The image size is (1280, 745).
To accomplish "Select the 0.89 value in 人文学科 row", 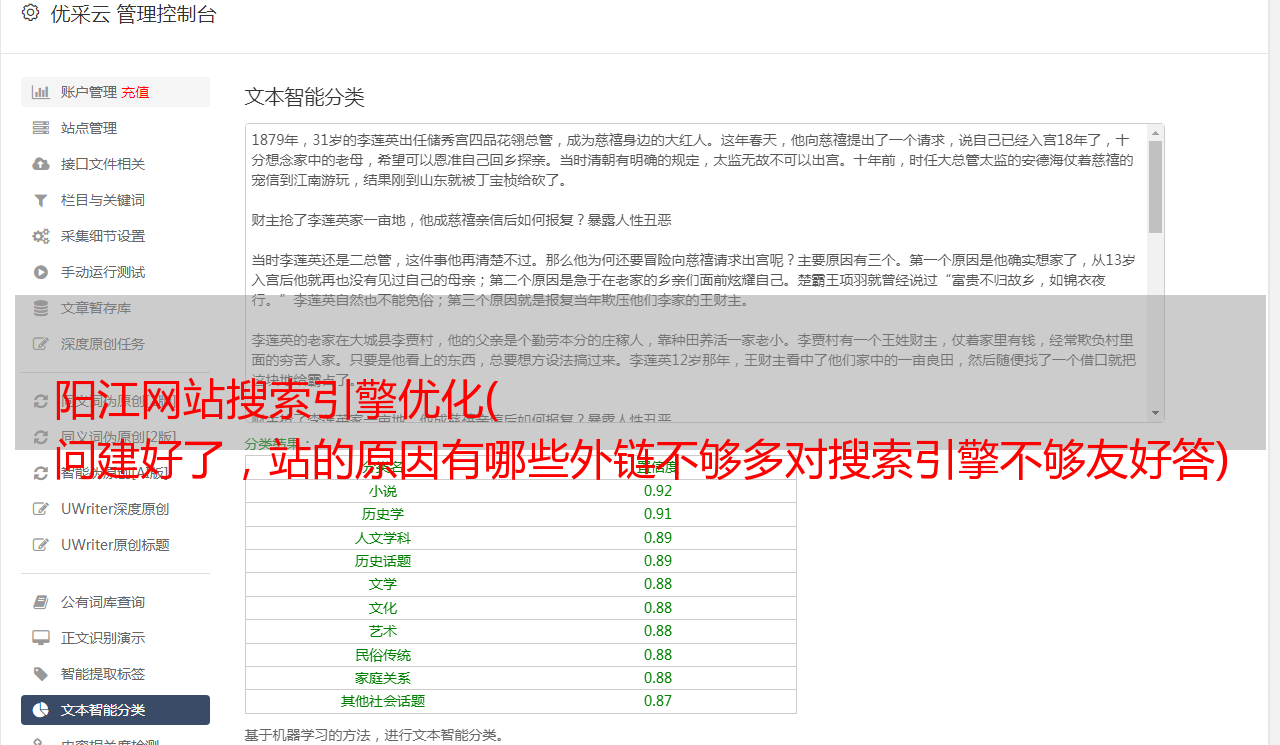I will pyautogui.click(x=658, y=538).
